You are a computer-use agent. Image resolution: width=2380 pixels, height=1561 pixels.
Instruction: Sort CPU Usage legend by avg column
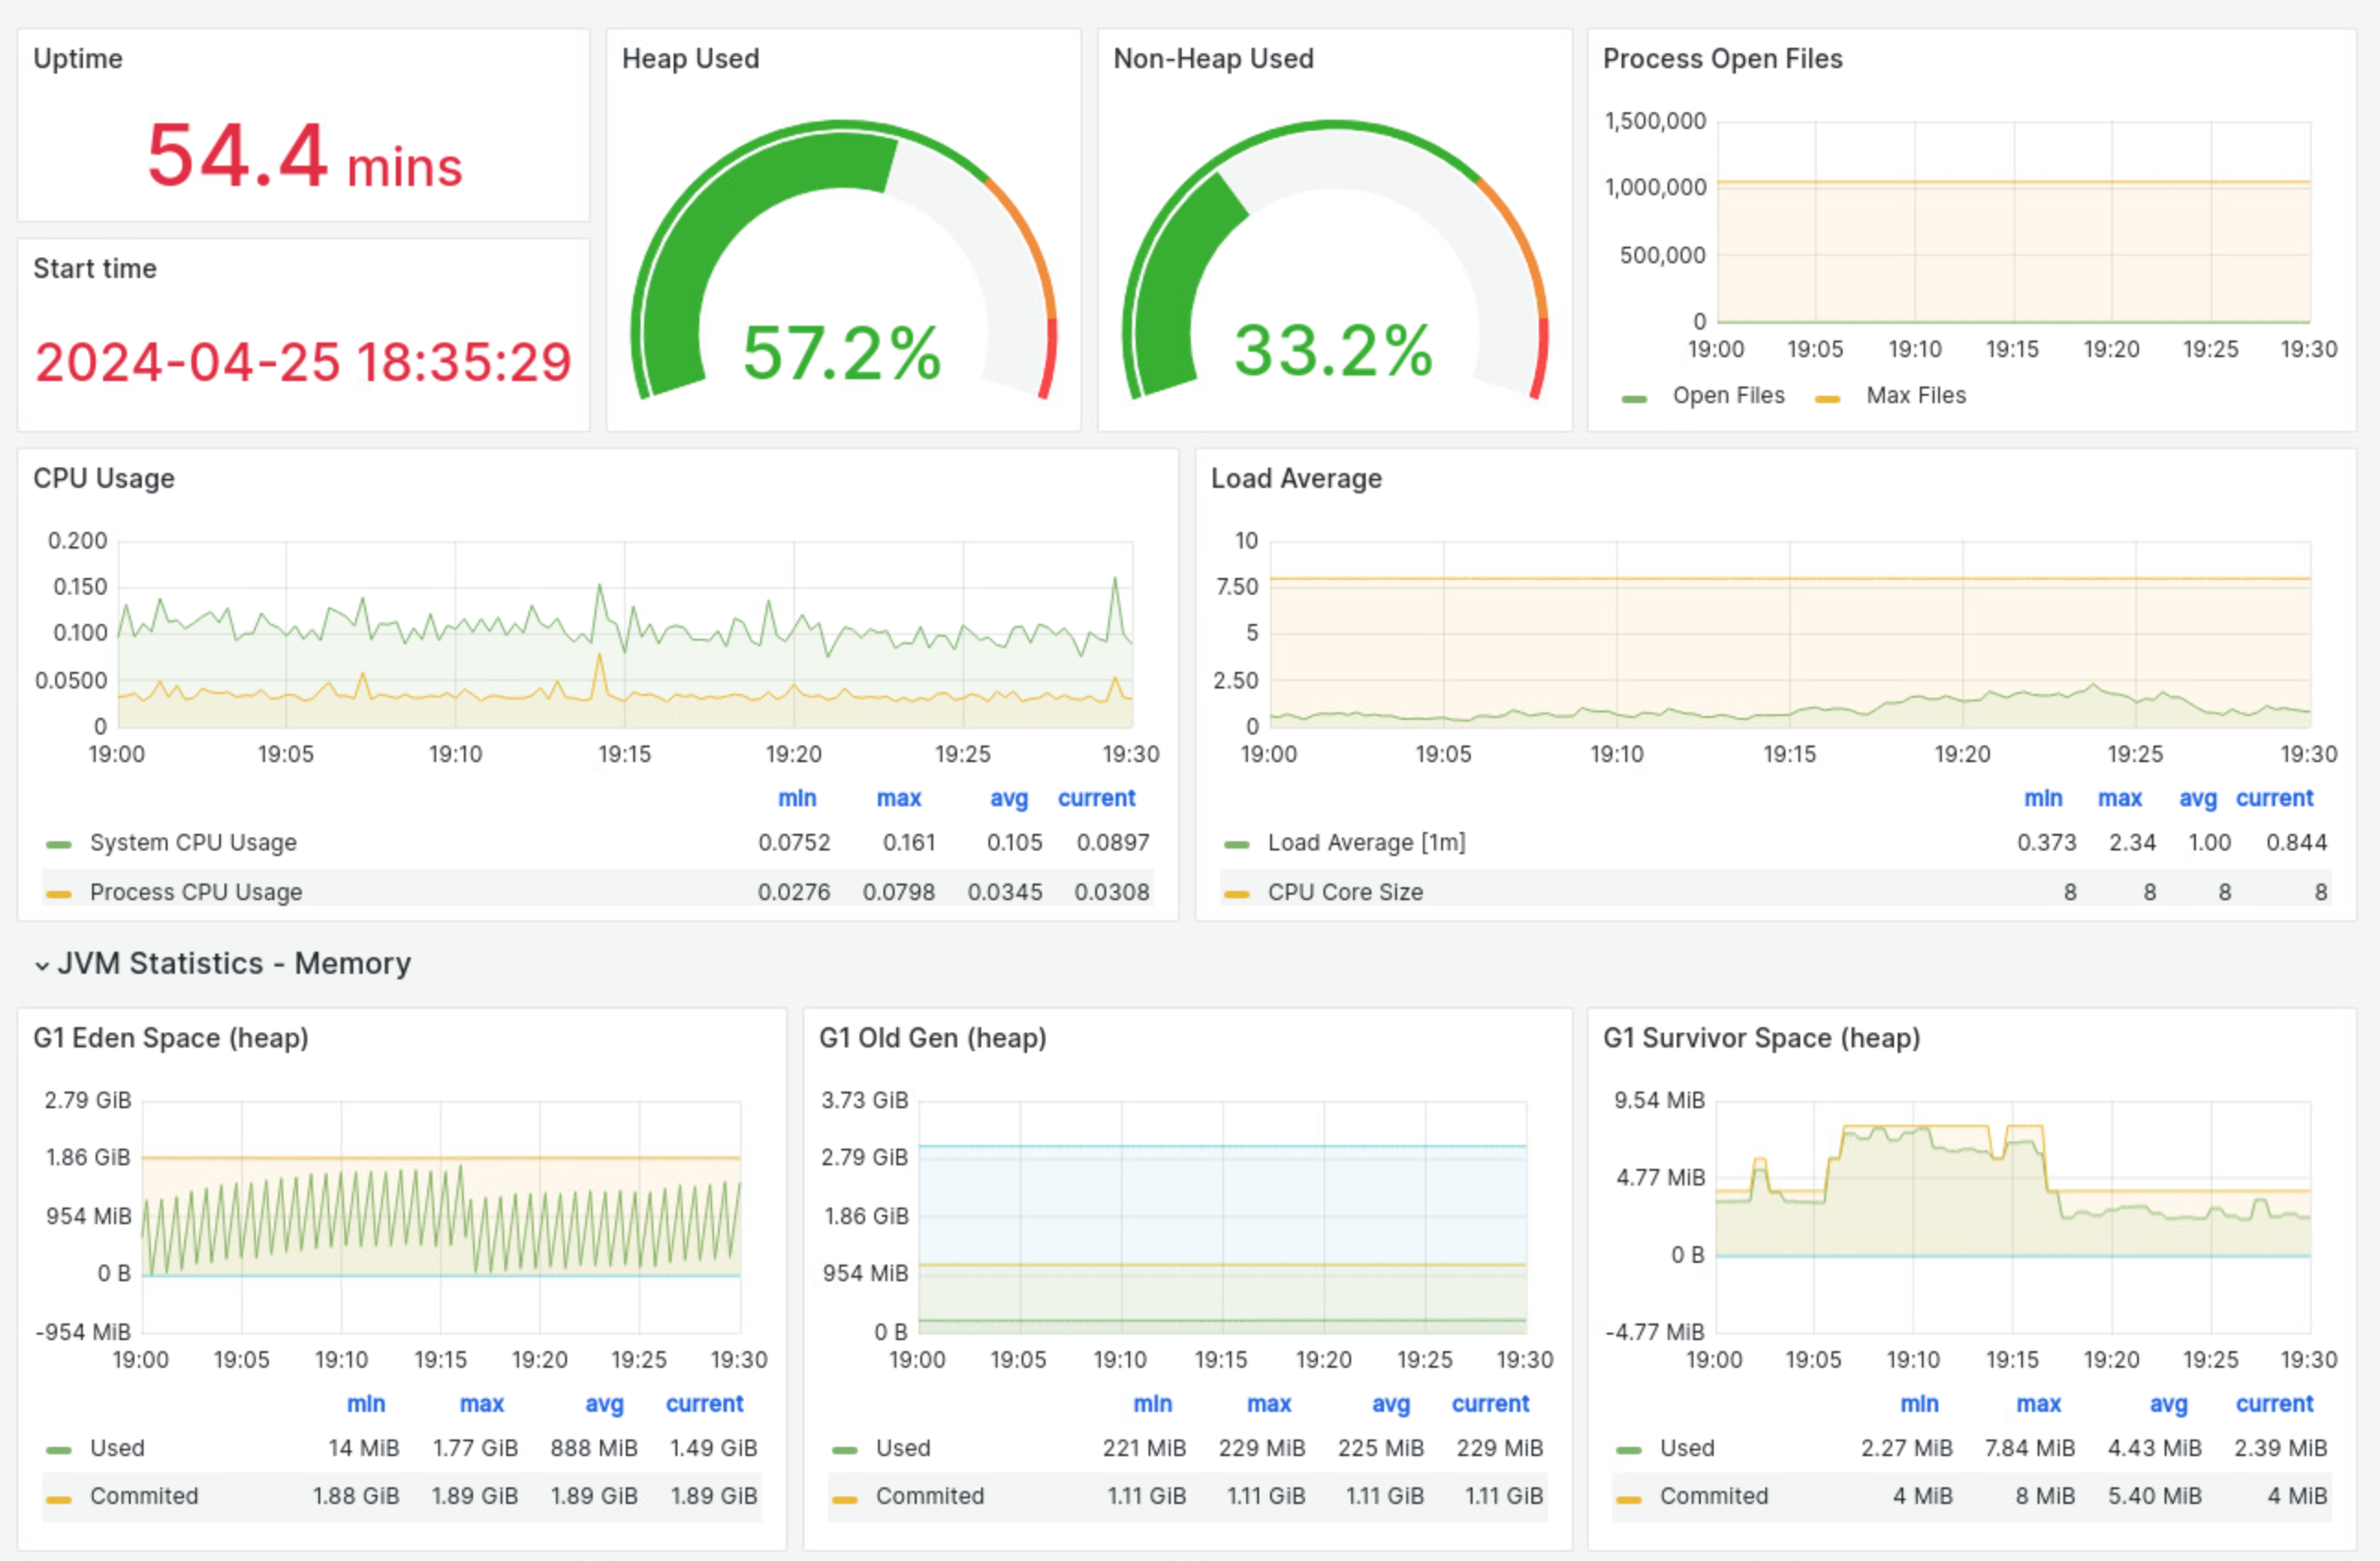click(1009, 798)
